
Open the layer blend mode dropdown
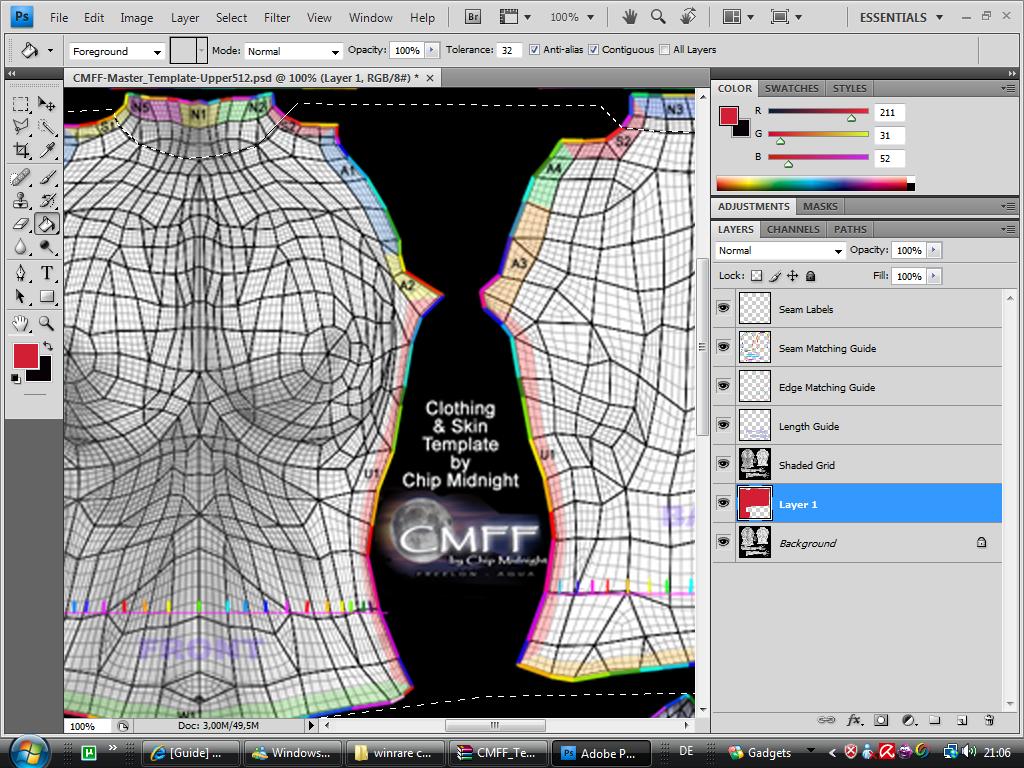(x=780, y=250)
